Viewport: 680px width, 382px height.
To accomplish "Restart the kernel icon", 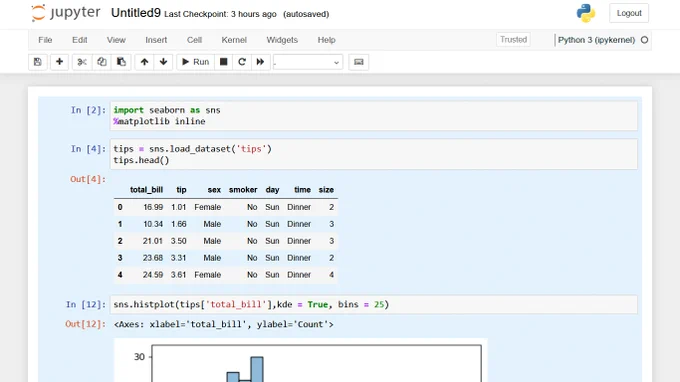I will point(242,62).
